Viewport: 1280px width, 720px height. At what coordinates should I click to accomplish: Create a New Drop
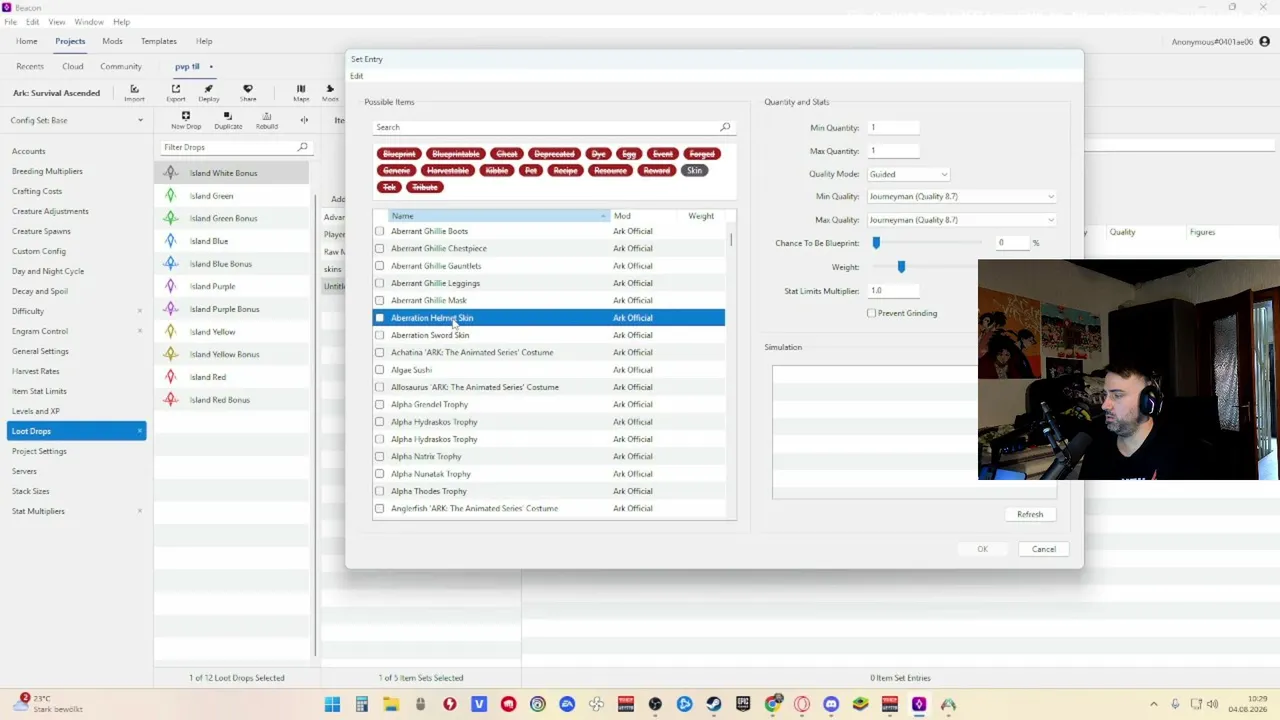[x=186, y=120]
